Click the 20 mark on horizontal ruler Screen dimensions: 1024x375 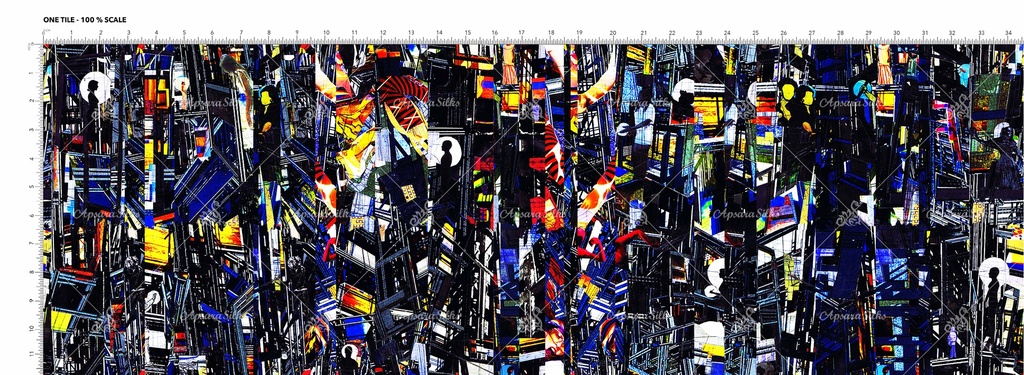coord(613,33)
